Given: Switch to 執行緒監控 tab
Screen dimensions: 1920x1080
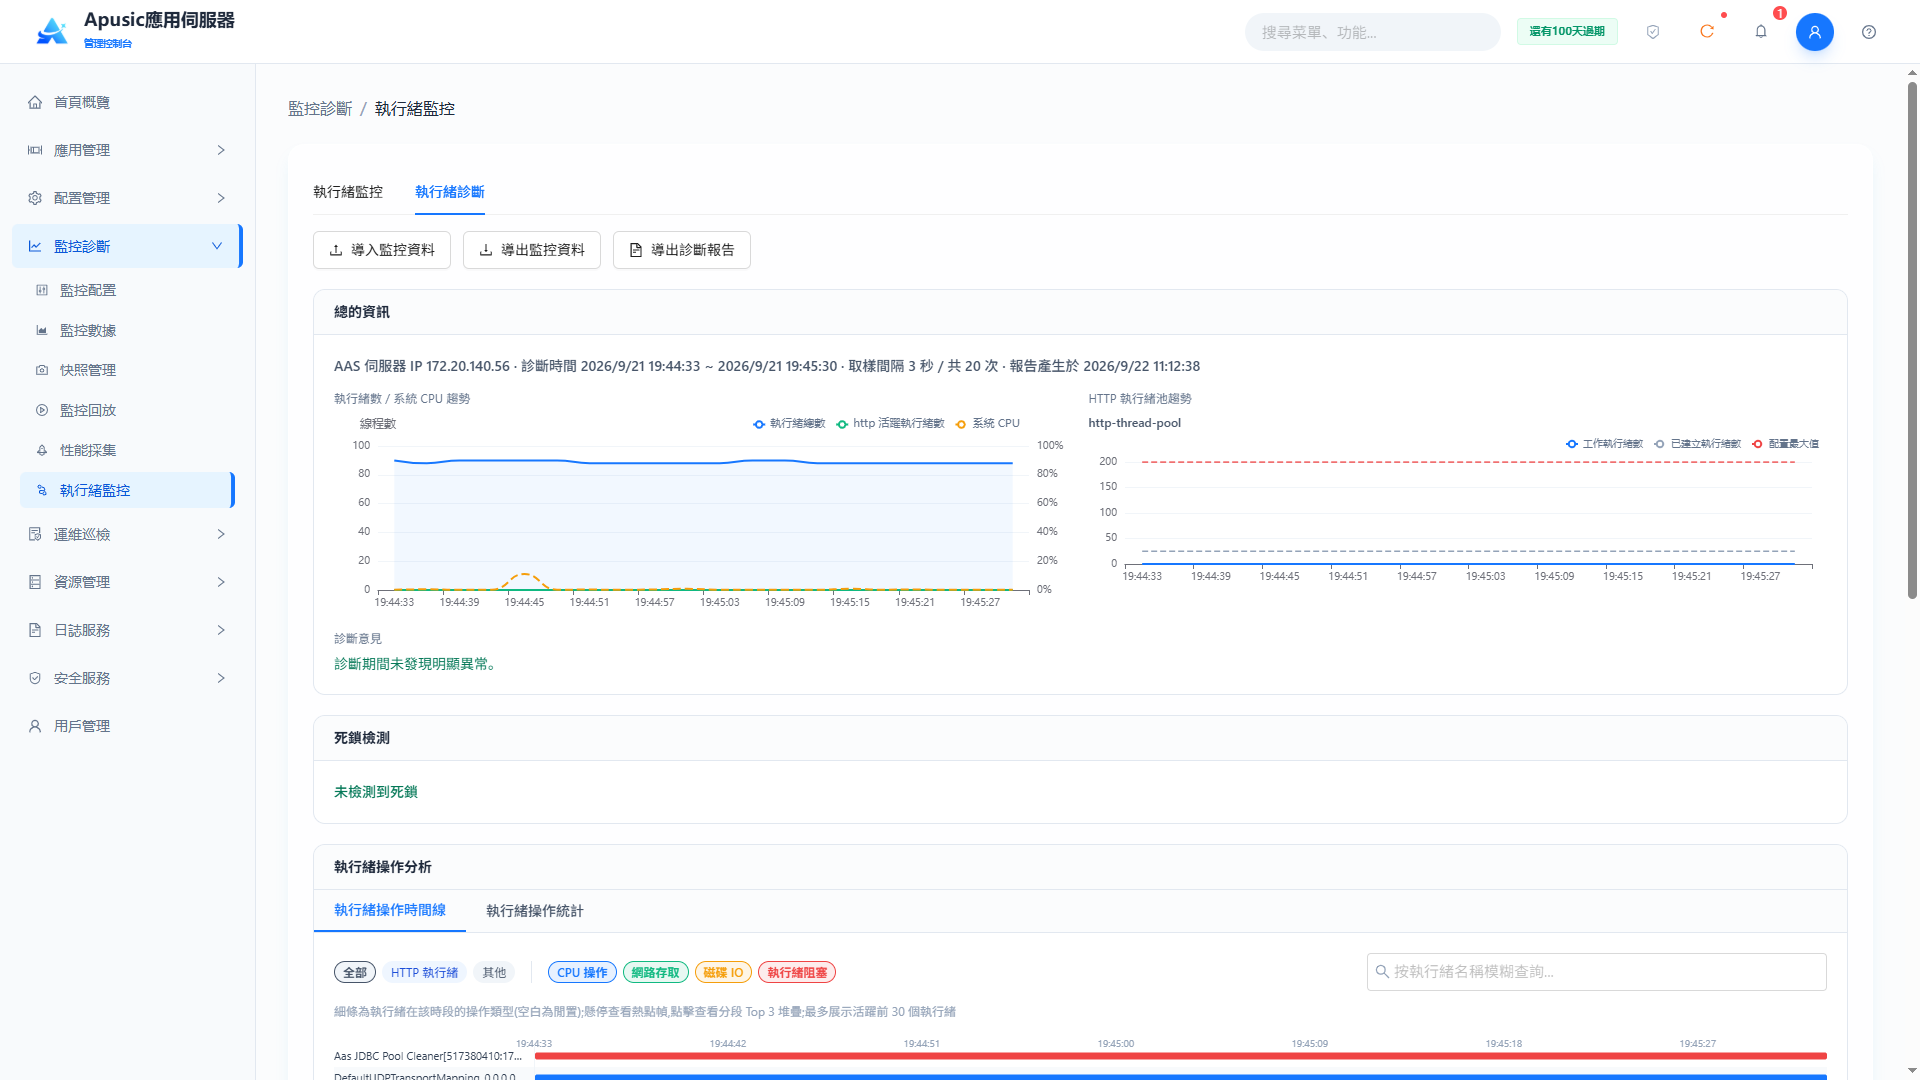Looking at the screenshot, I should [348, 192].
